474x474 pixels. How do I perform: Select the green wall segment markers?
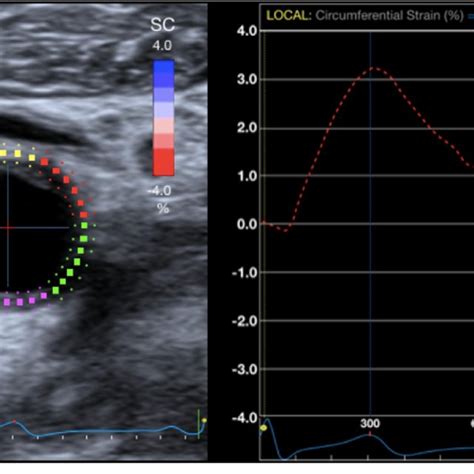[x=73, y=258]
